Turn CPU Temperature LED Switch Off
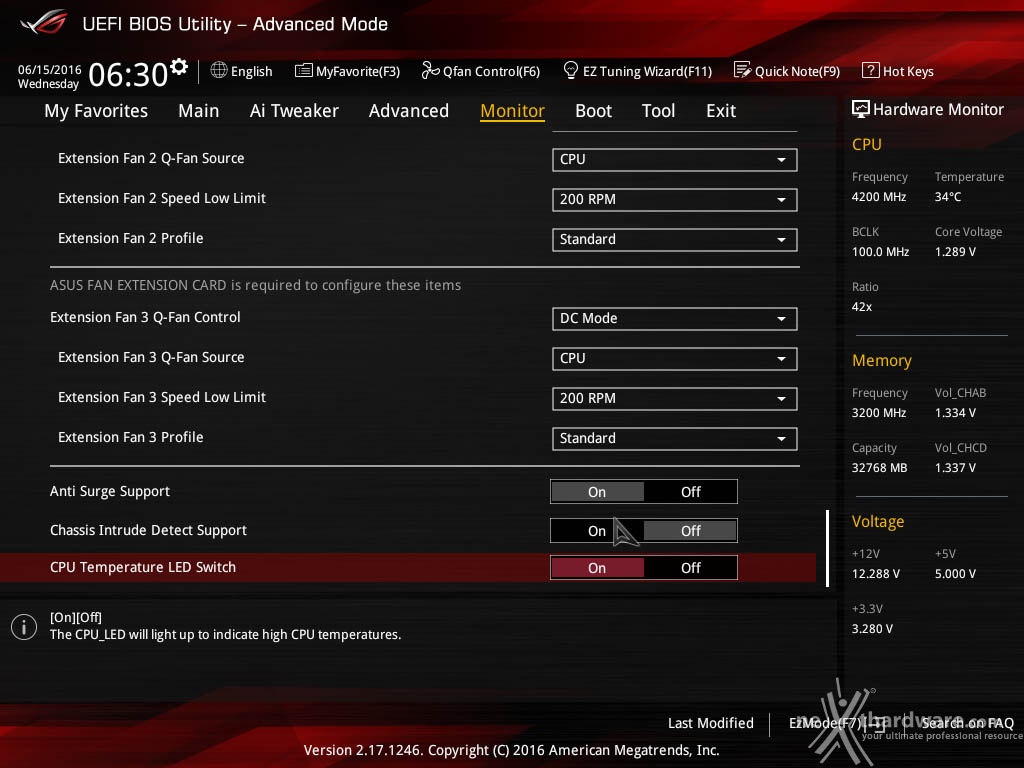The height and width of the screenshot is (768, 1024). tap(690, 568)
